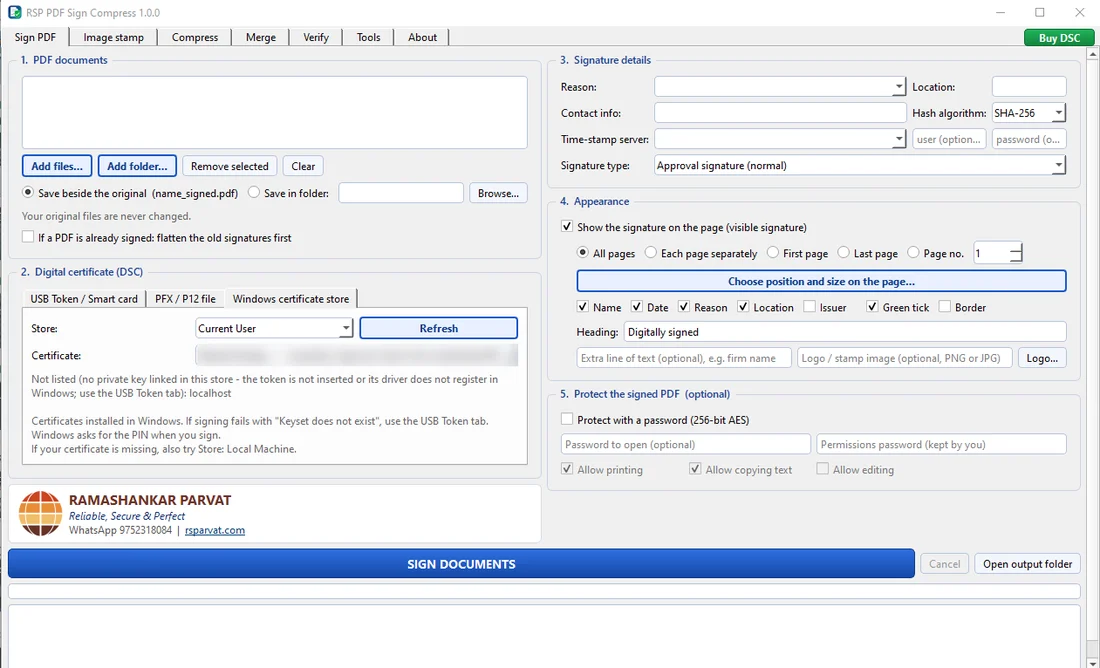Click the Cancel button
The height and width of the screenshot is (668, 1100).
point(944,564)
